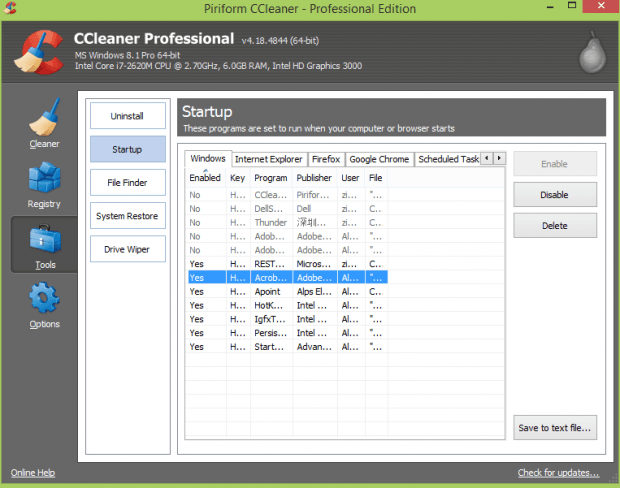Select the Thunder startup row
Viewport: 620px width, 488px height.
(287, 223)
